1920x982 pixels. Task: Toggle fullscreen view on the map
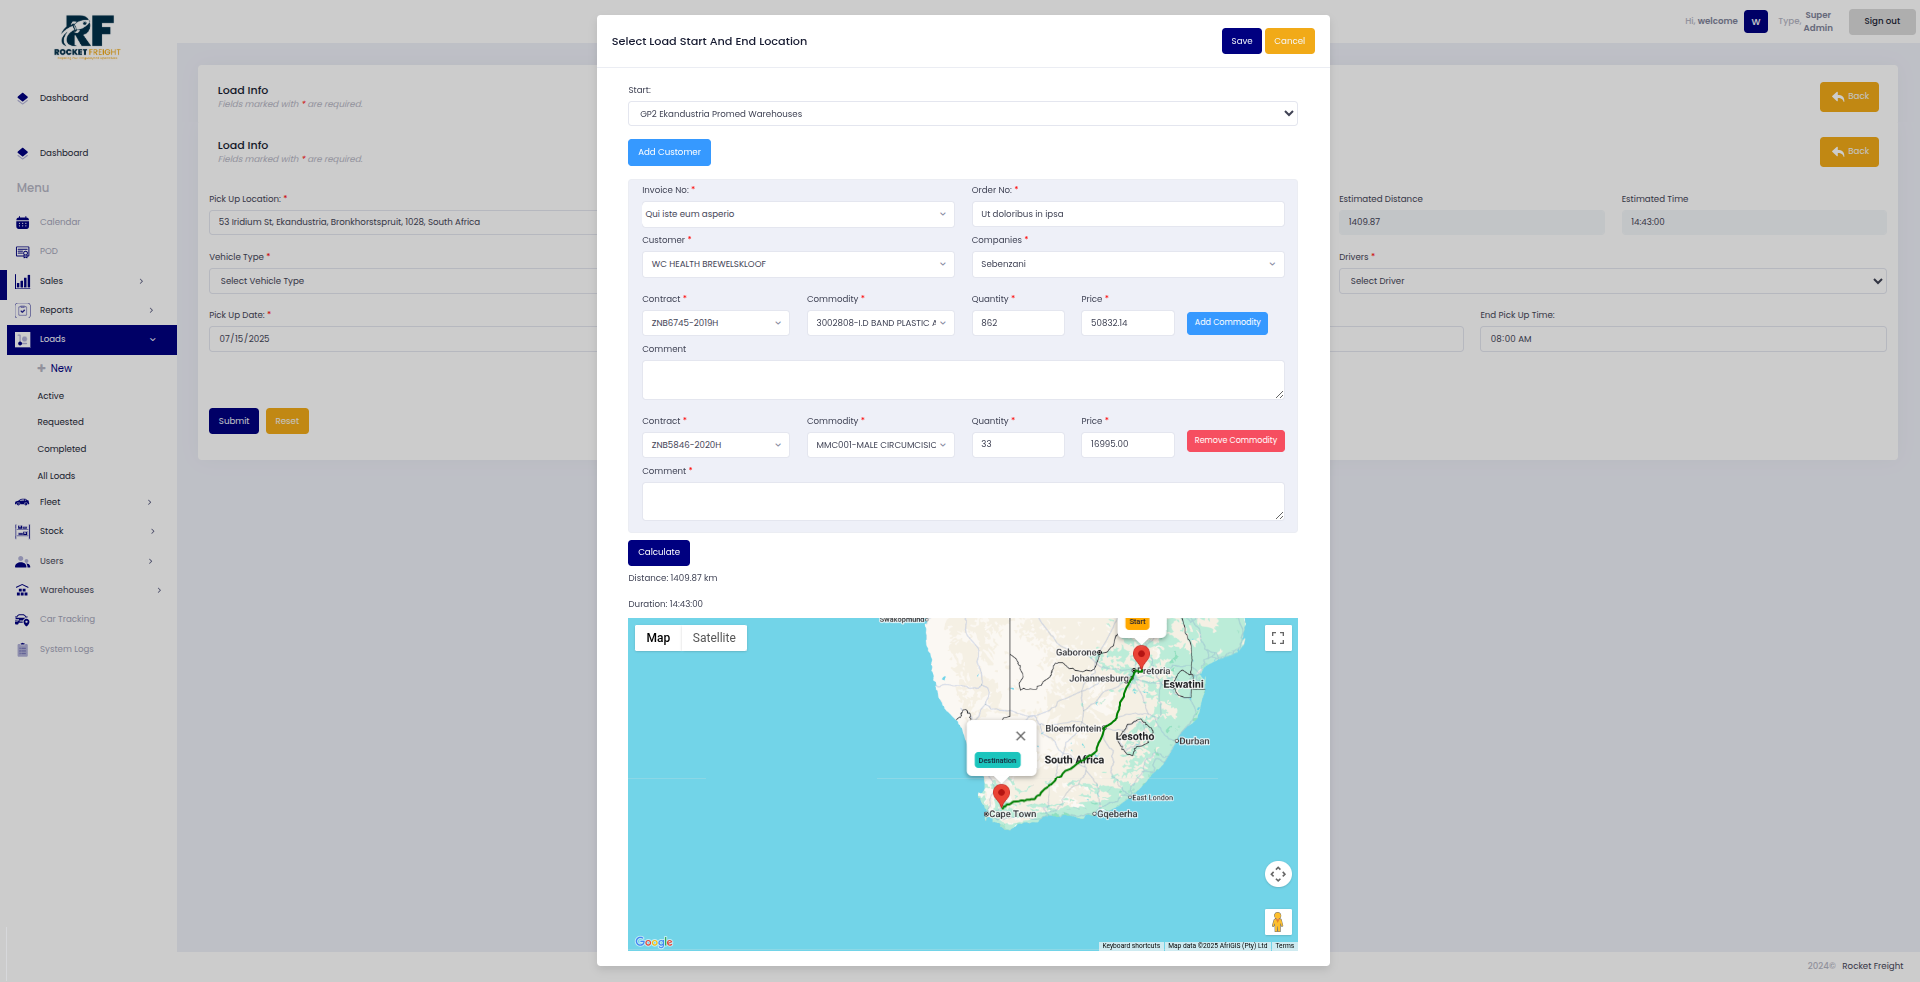coord(1278,638)
